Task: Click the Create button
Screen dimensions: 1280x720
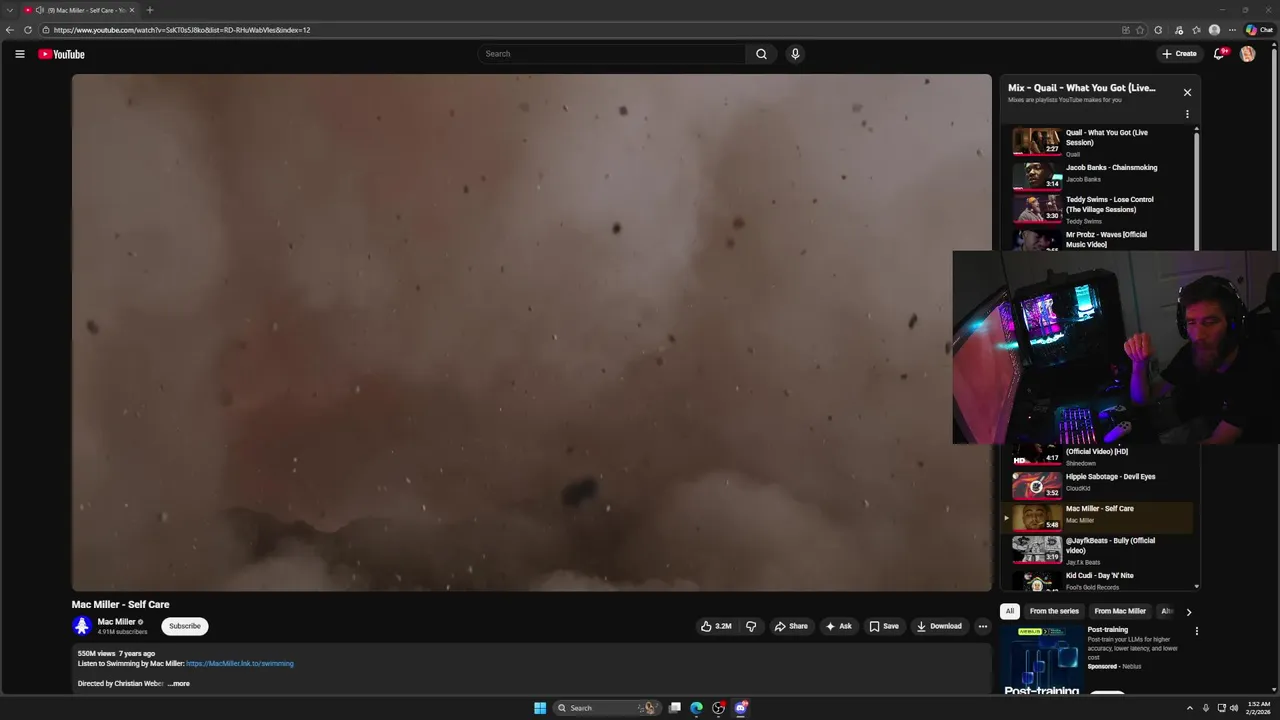Action: tap(1179, 54)
